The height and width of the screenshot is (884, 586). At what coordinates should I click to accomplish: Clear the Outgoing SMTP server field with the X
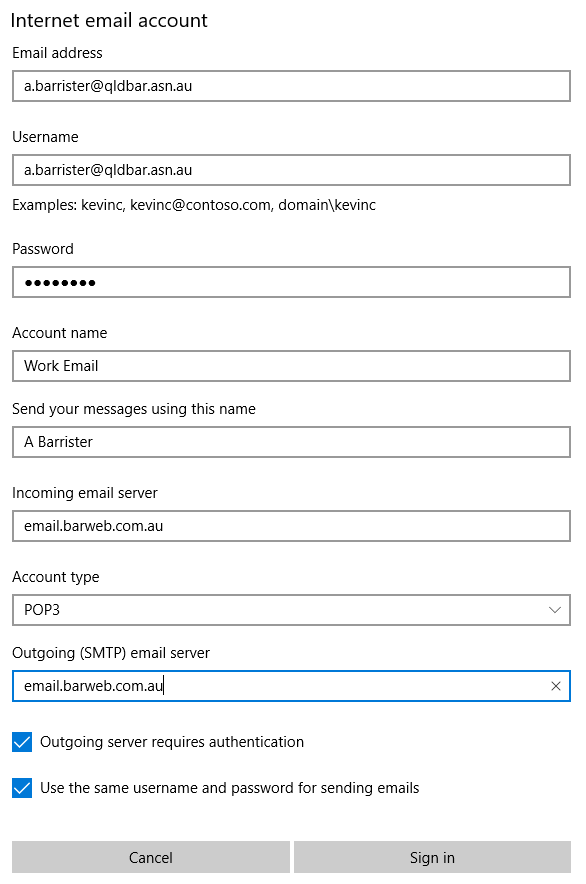coord(556,686)
